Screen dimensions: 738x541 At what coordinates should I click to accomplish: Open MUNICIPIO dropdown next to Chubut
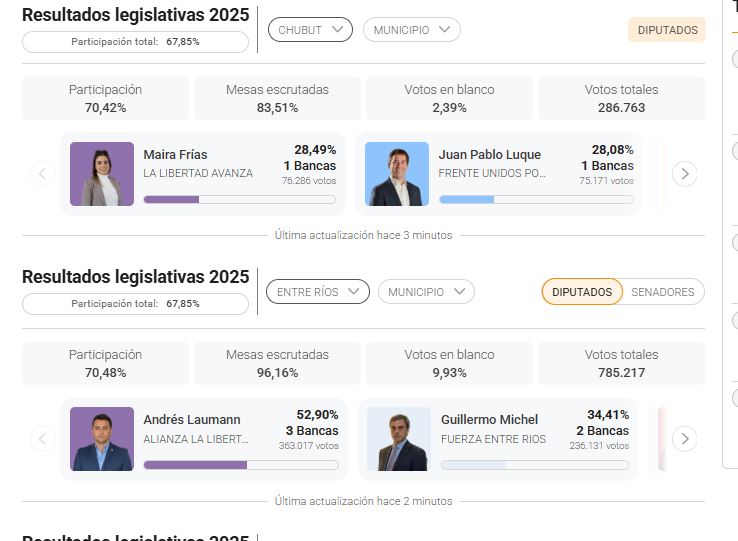tap(411, 30)
